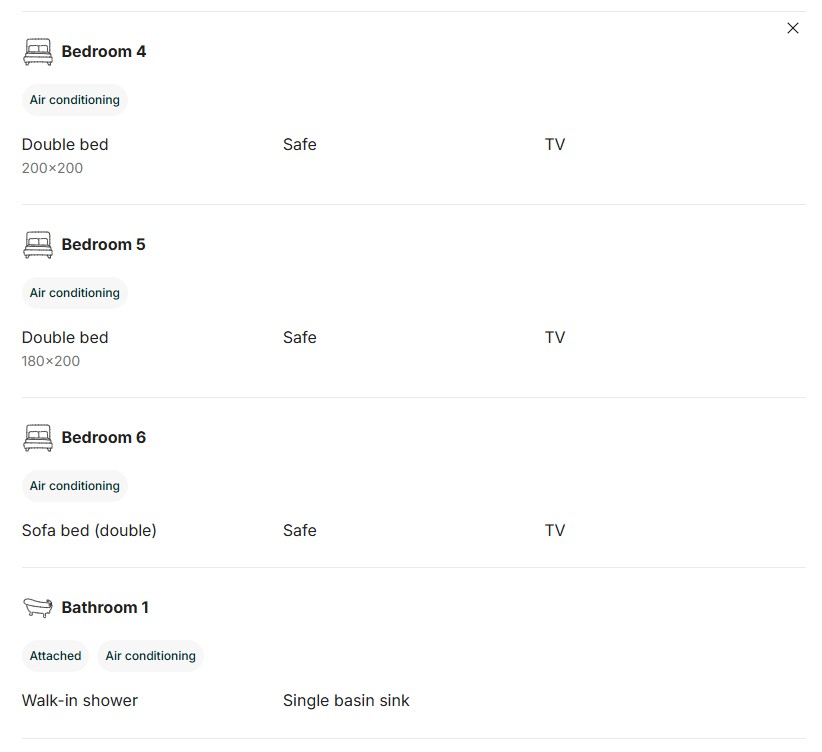Click the Attached tag in Bathroom 1

[55, 656]
